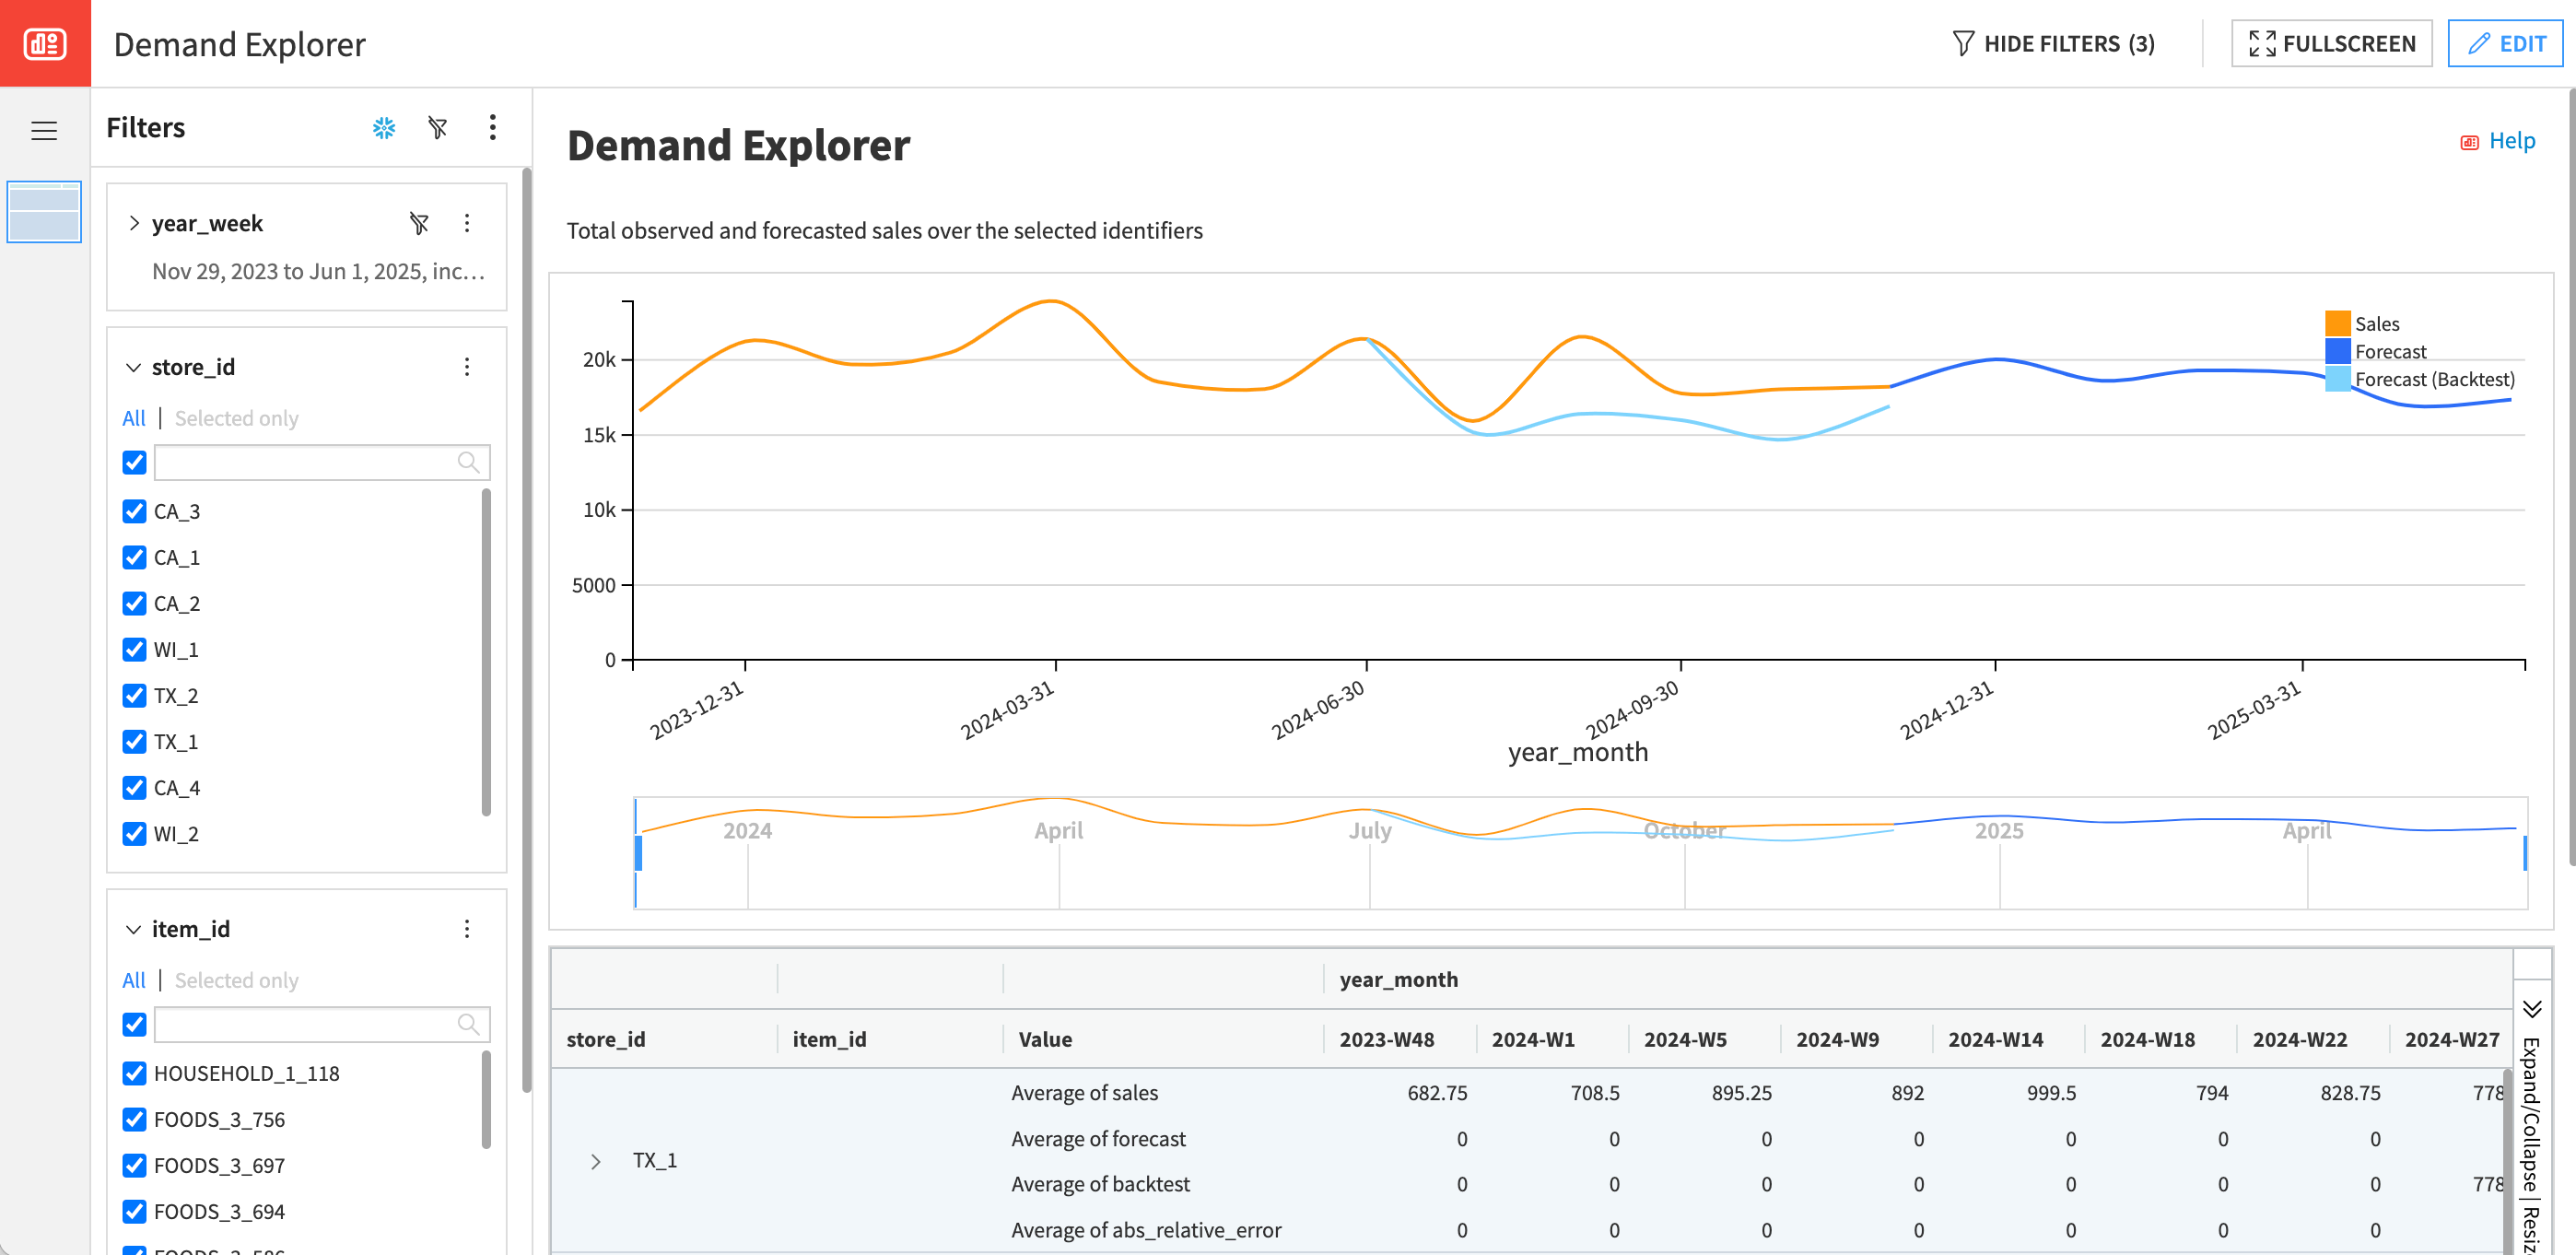The image size is (2576, 1255).
Task: Click HIDE FILTERS in the top bar
Action: click(x=2055, y=43)
